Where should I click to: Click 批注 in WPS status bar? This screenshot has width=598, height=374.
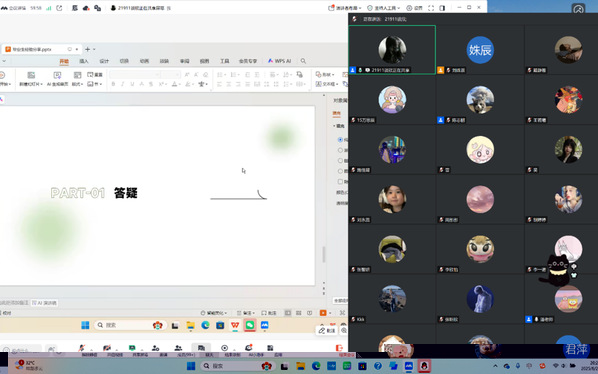tap(269, 313)
